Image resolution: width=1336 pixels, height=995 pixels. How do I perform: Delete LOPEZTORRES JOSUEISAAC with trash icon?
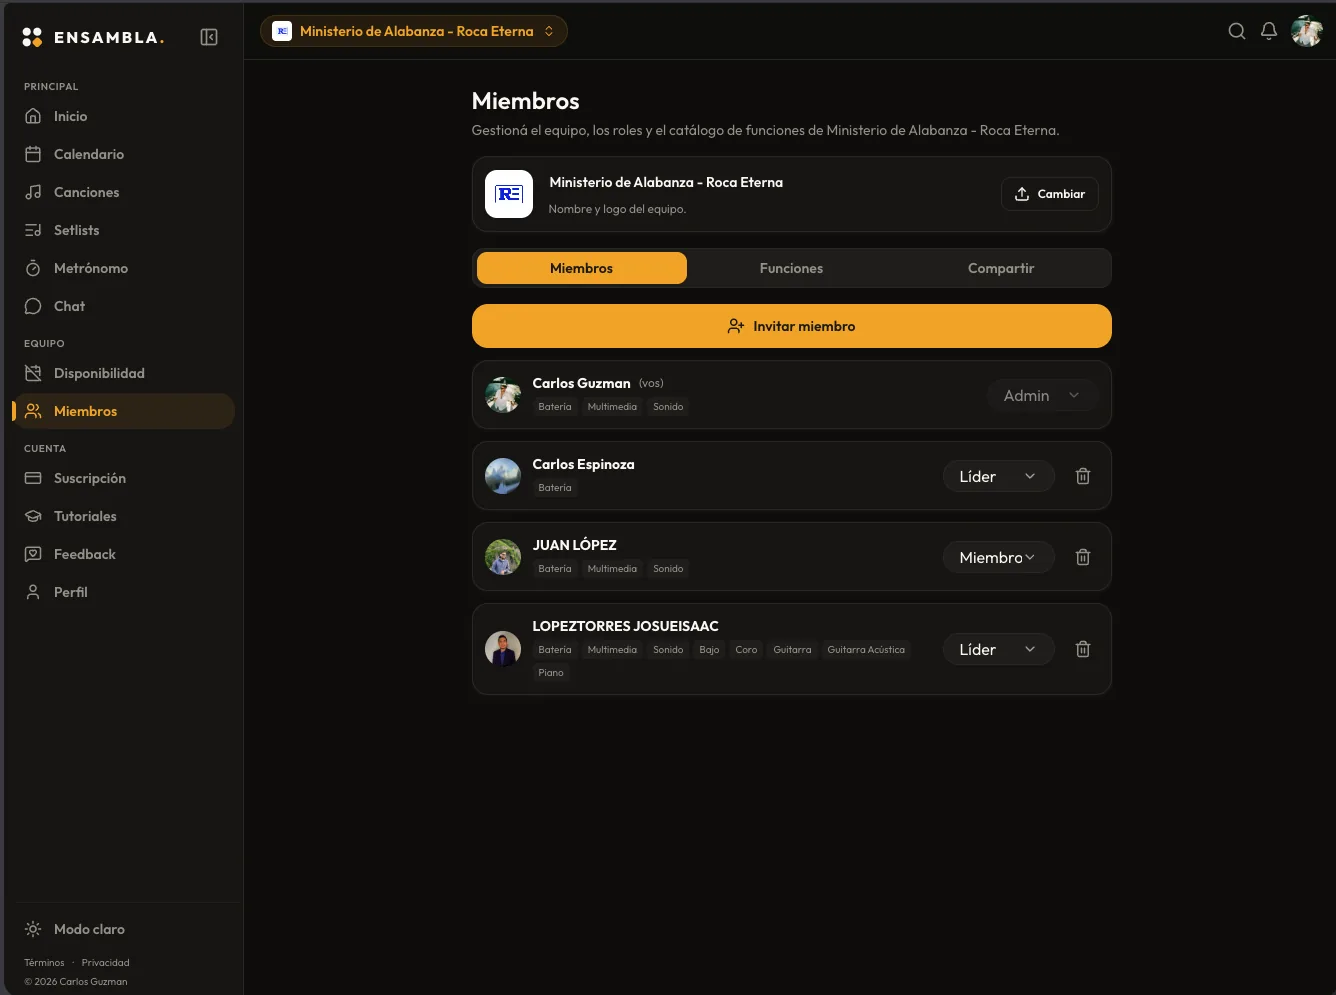click(1083, 649)
